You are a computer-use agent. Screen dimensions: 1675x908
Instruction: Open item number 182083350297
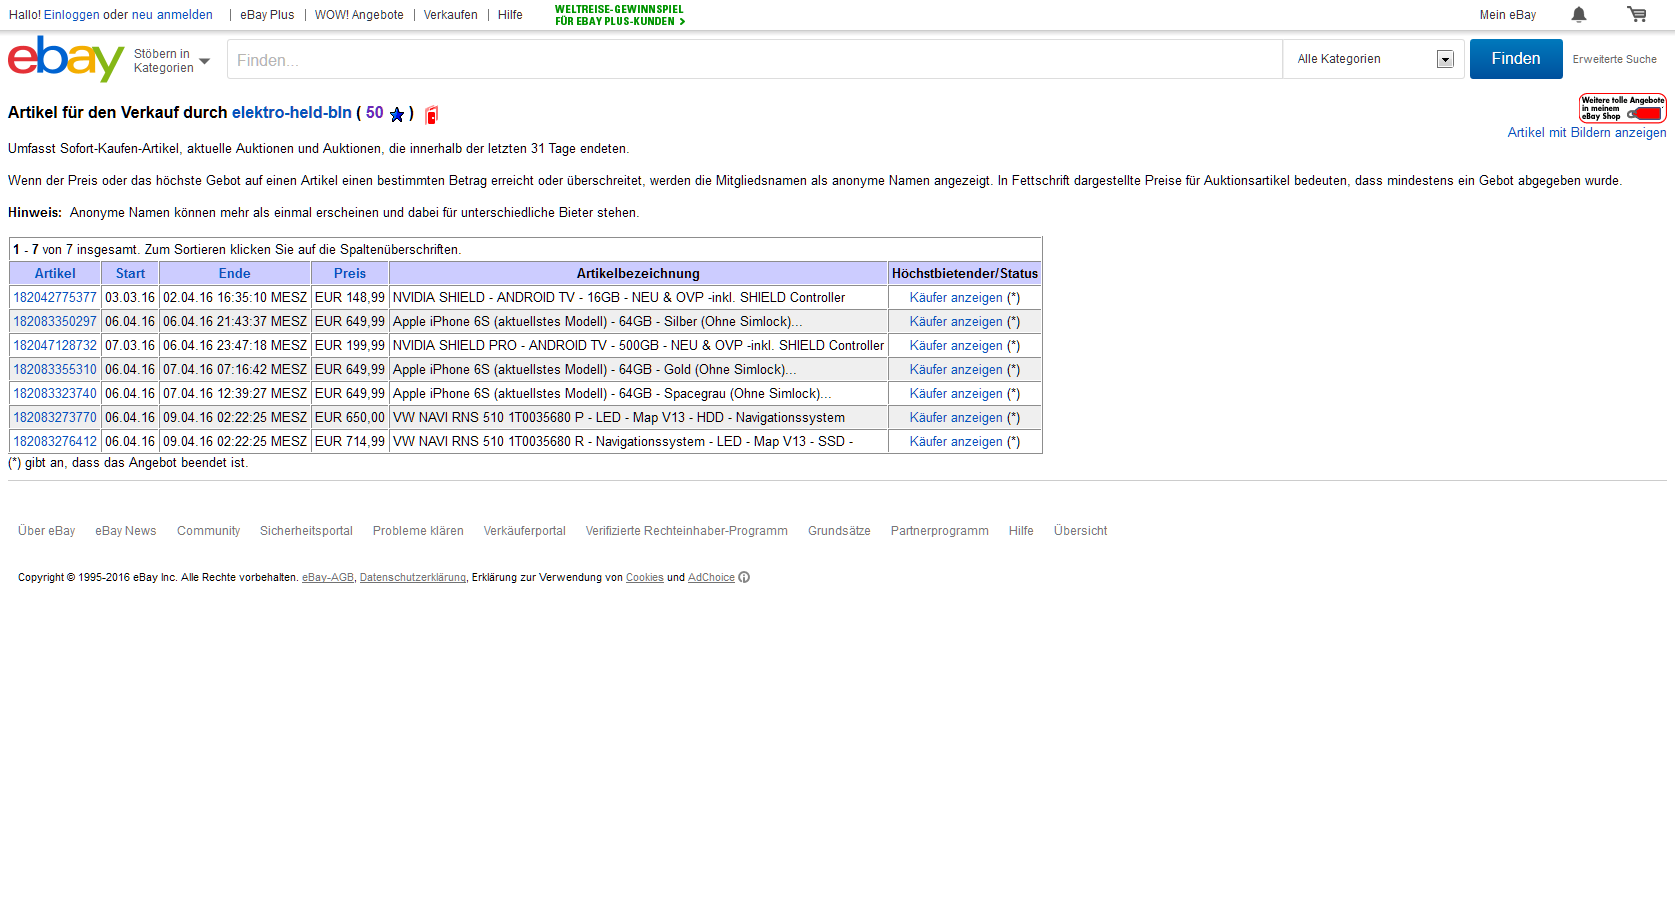[x=55, y=321]
